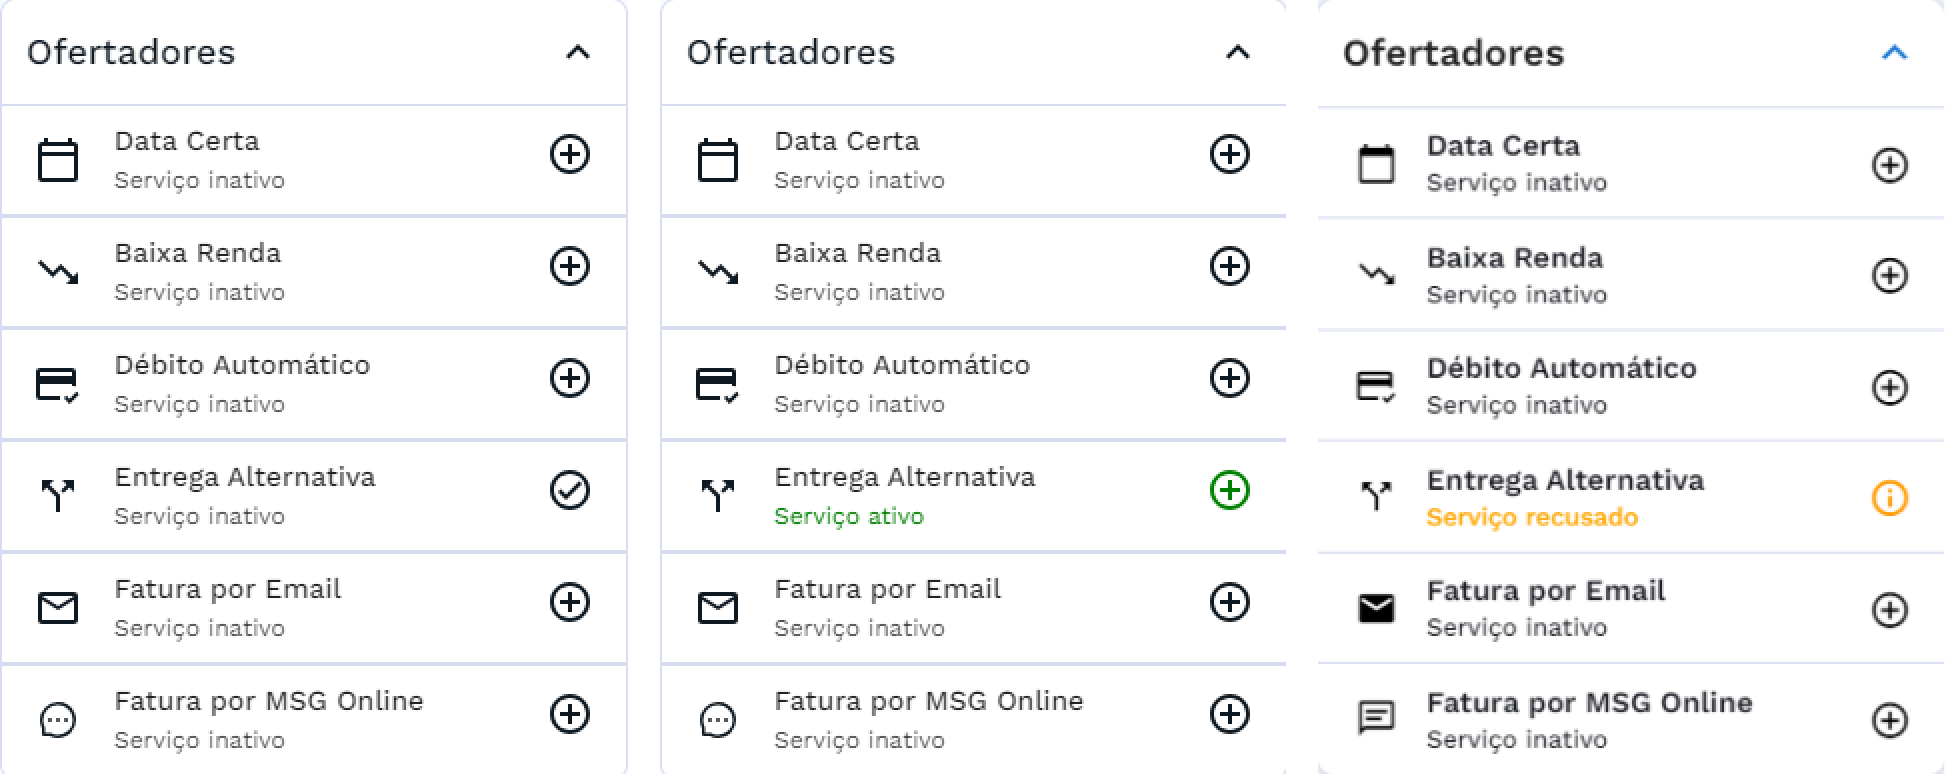The image size is (1946, 774).
Task: Toggle the green plus on Entrega Alternativa
Action: [x=1230, y=491]
